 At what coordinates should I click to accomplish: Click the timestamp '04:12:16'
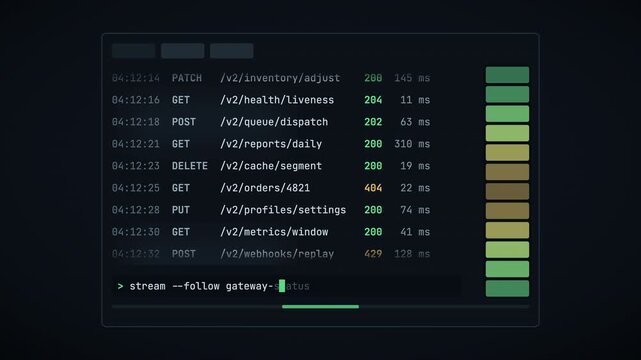click(136, 100)
